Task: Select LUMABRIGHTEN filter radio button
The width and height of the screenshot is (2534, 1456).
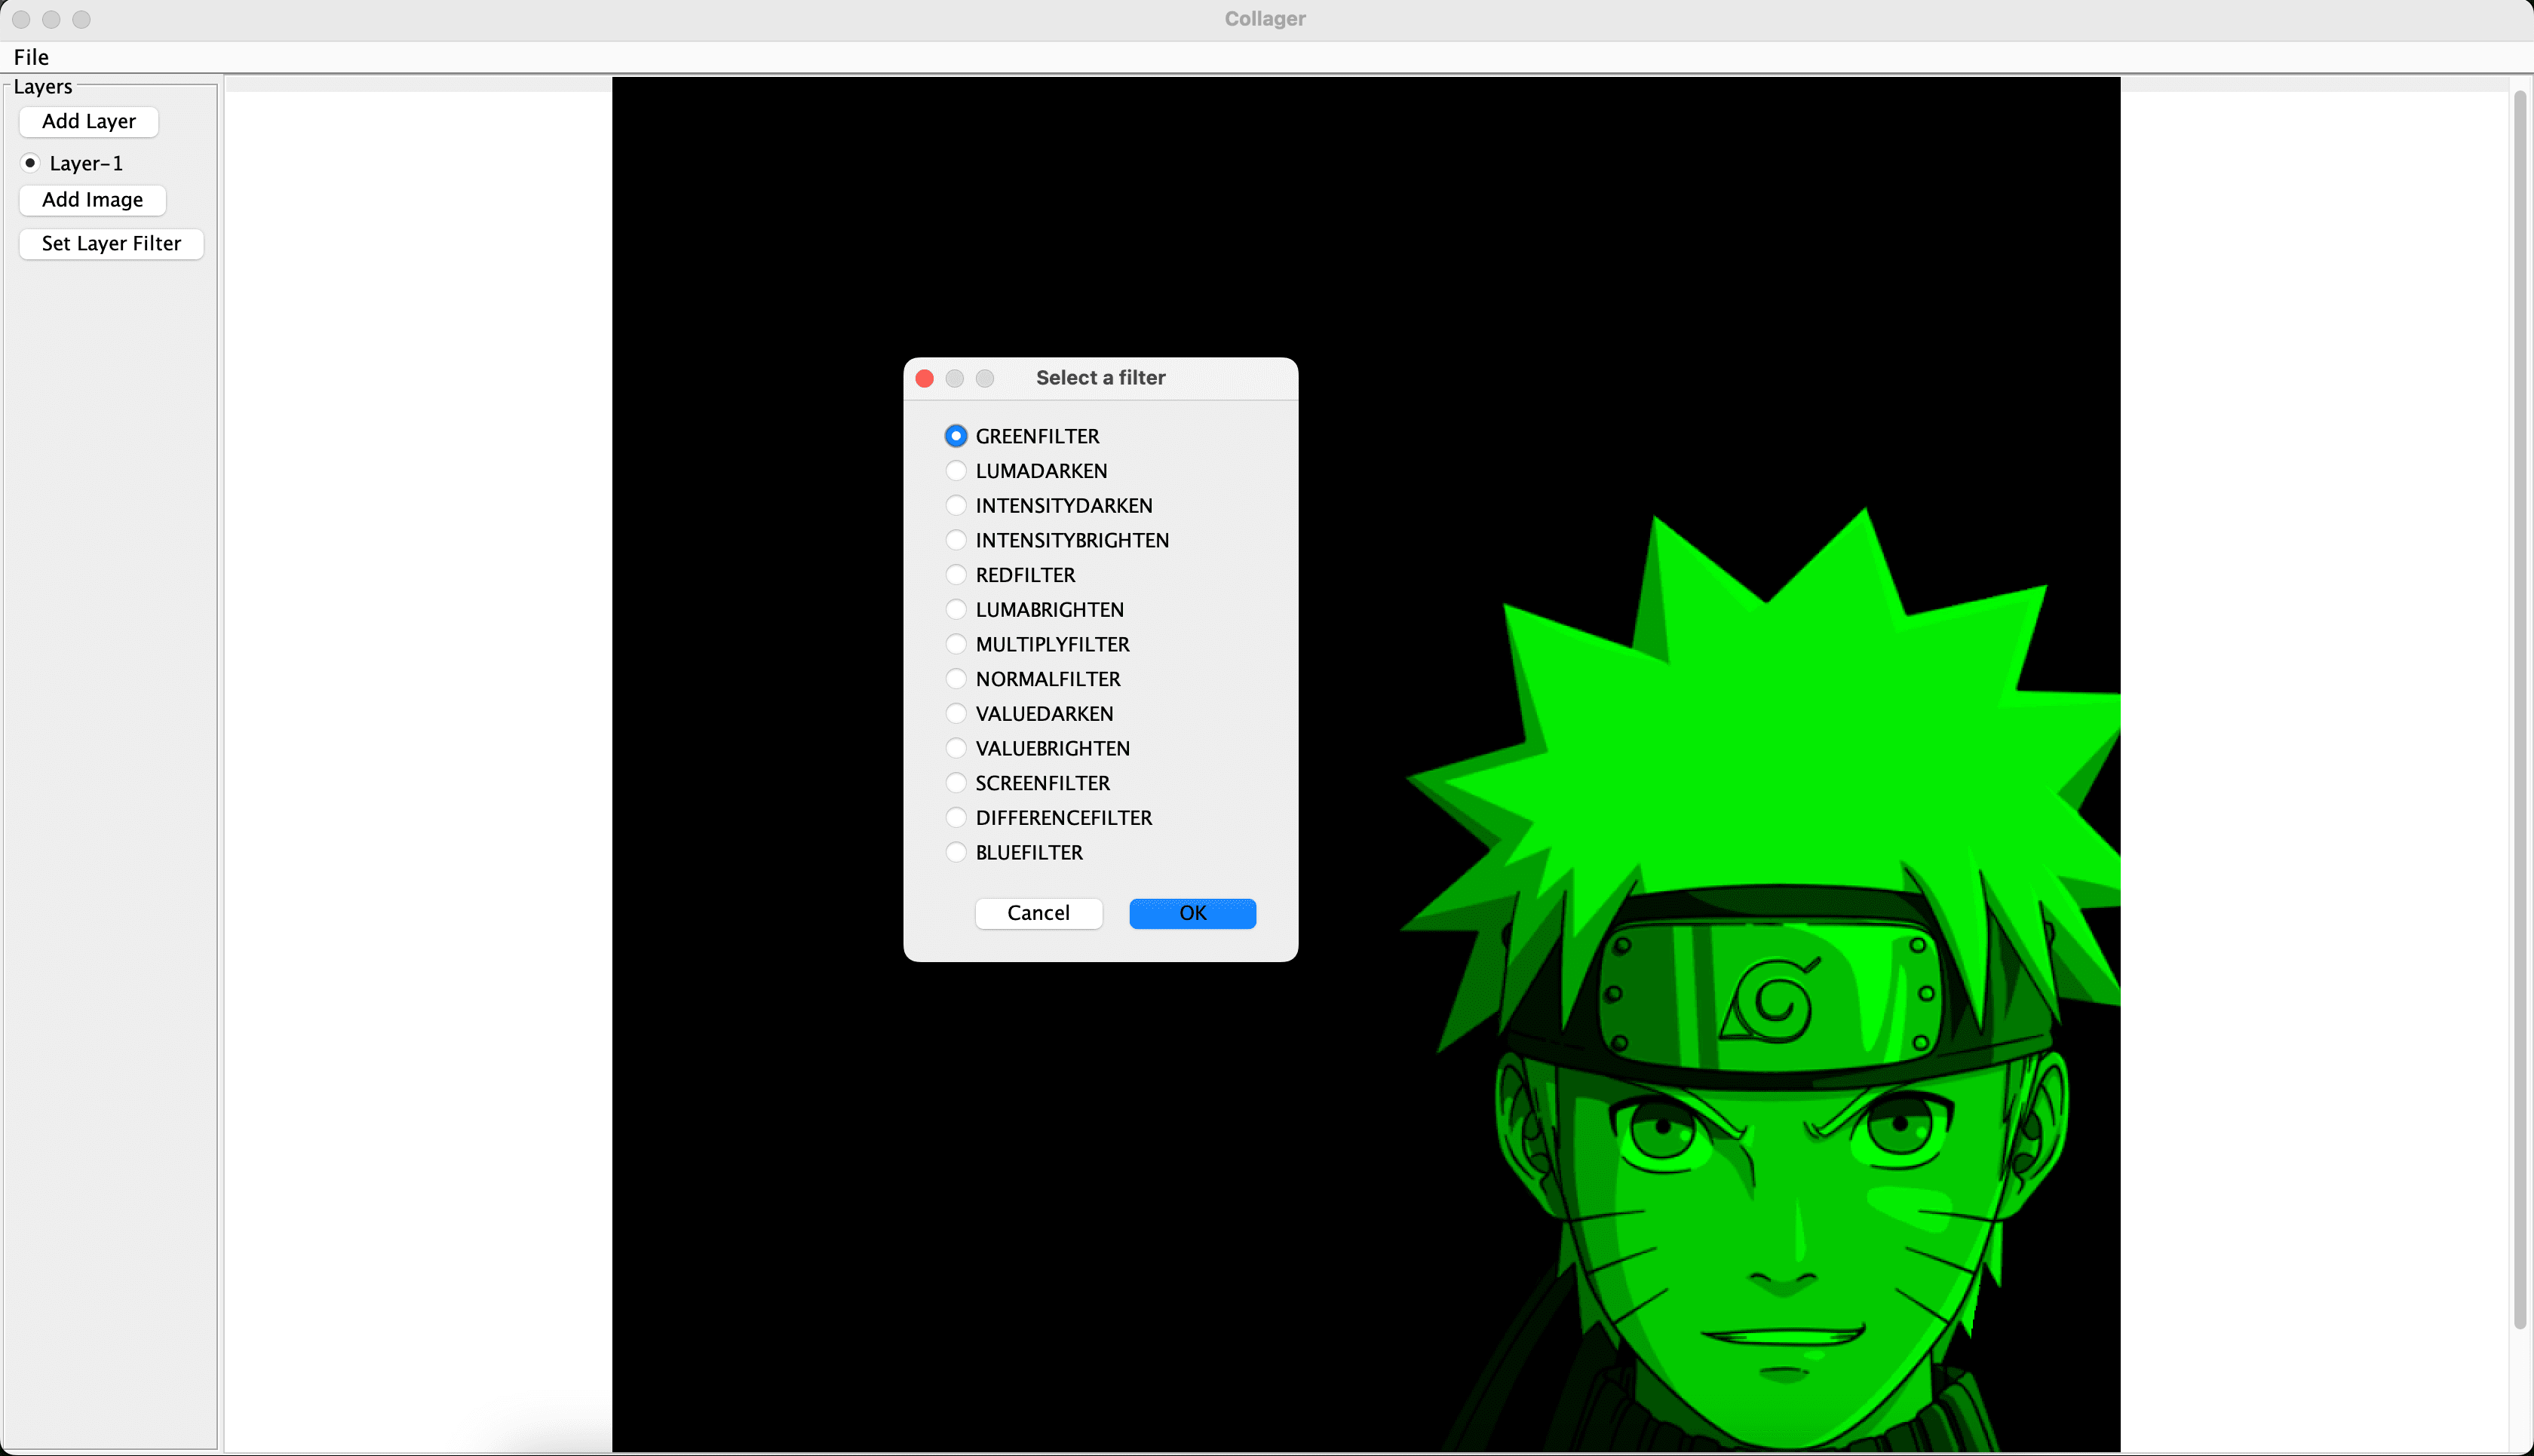Action: click(956, 610)
